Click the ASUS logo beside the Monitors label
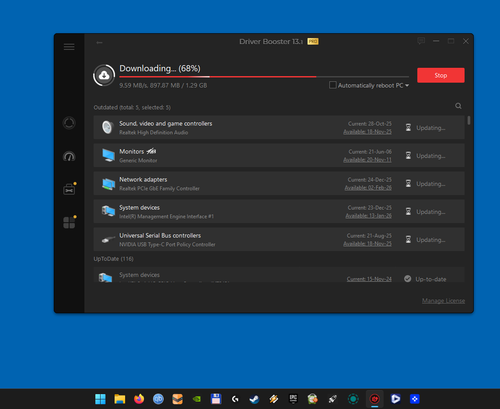This screenshot has width=500, height=409. 151,151
